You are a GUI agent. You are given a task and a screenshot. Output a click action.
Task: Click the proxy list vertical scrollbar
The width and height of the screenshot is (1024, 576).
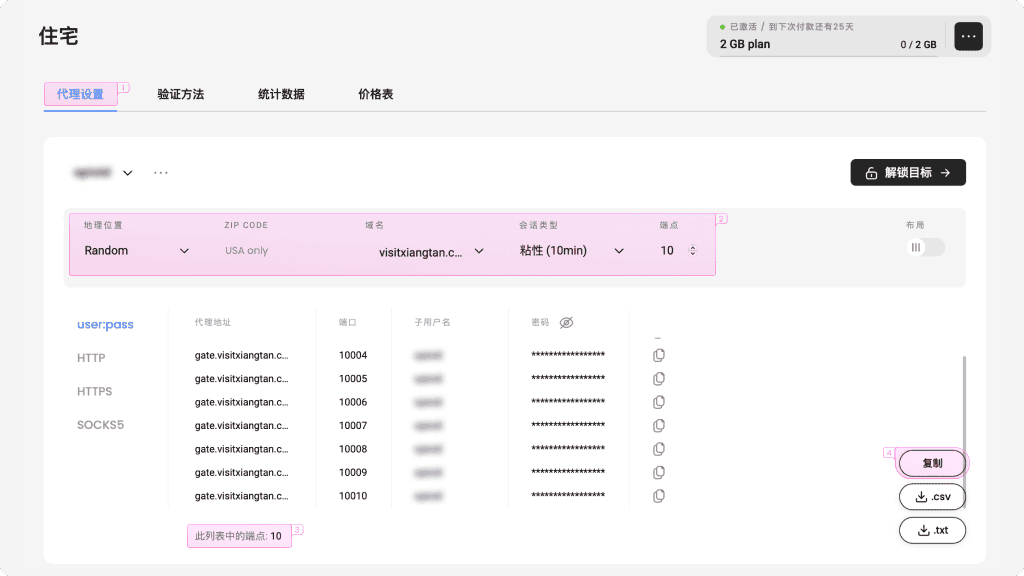[964, 420]
